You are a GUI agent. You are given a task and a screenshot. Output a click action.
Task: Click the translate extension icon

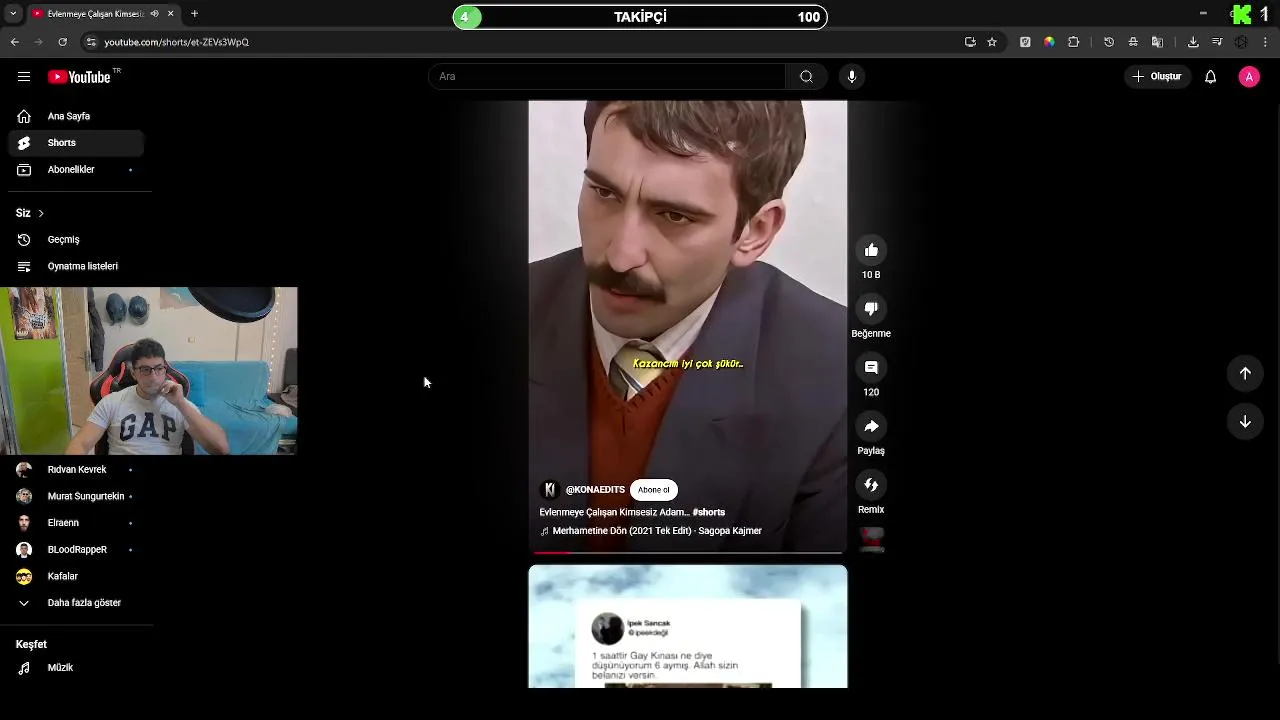(1157, 42)
